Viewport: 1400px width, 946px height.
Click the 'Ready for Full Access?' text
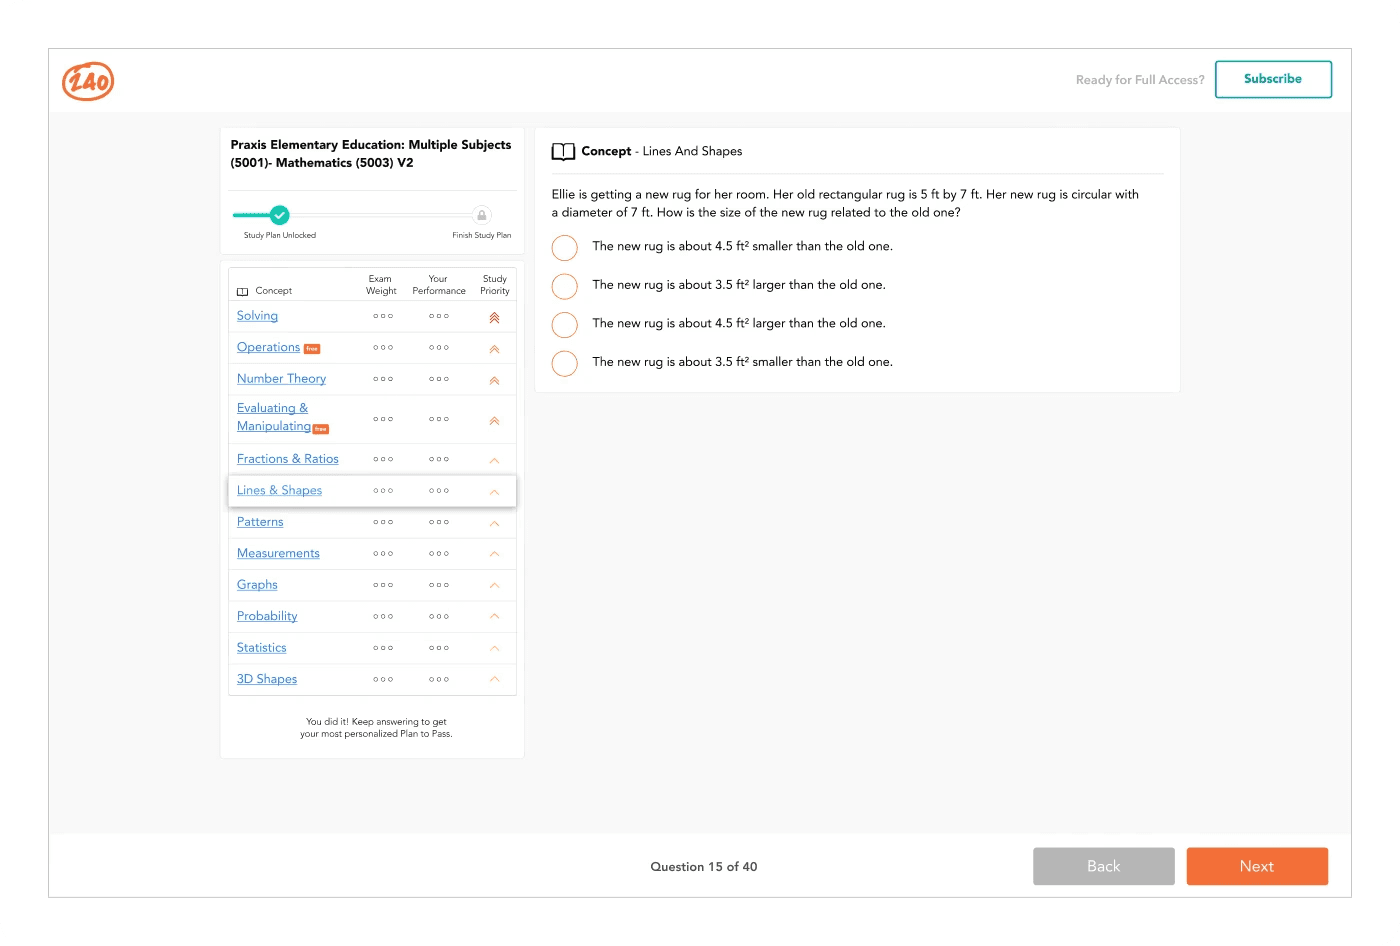click(1140, 80)
